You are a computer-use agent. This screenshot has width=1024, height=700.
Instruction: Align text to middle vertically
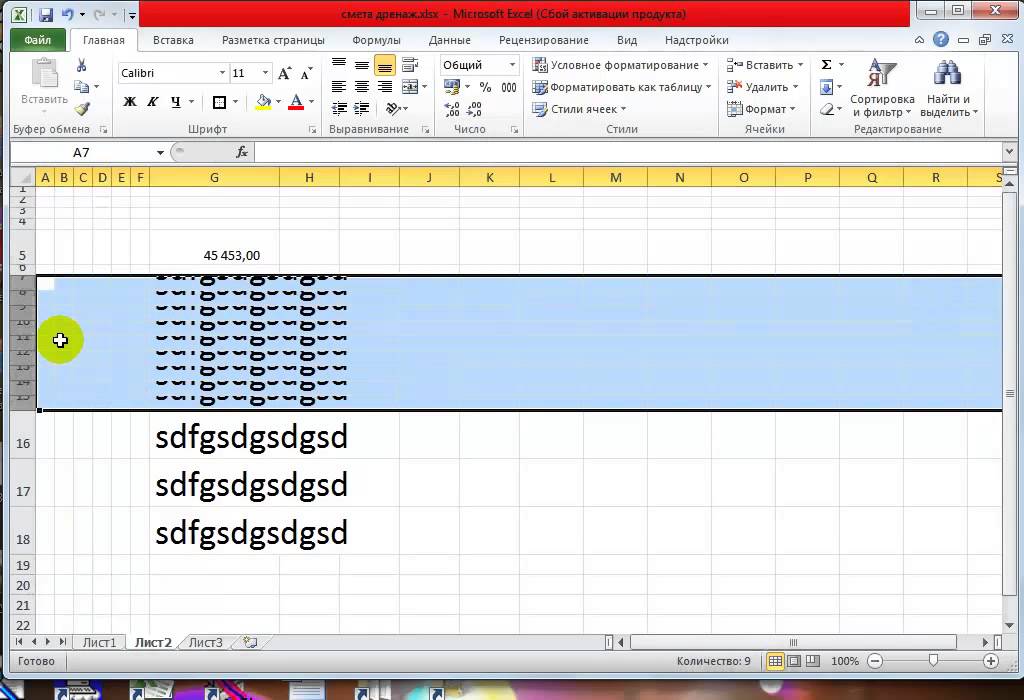pyautogui.click(x=362, y=65)
